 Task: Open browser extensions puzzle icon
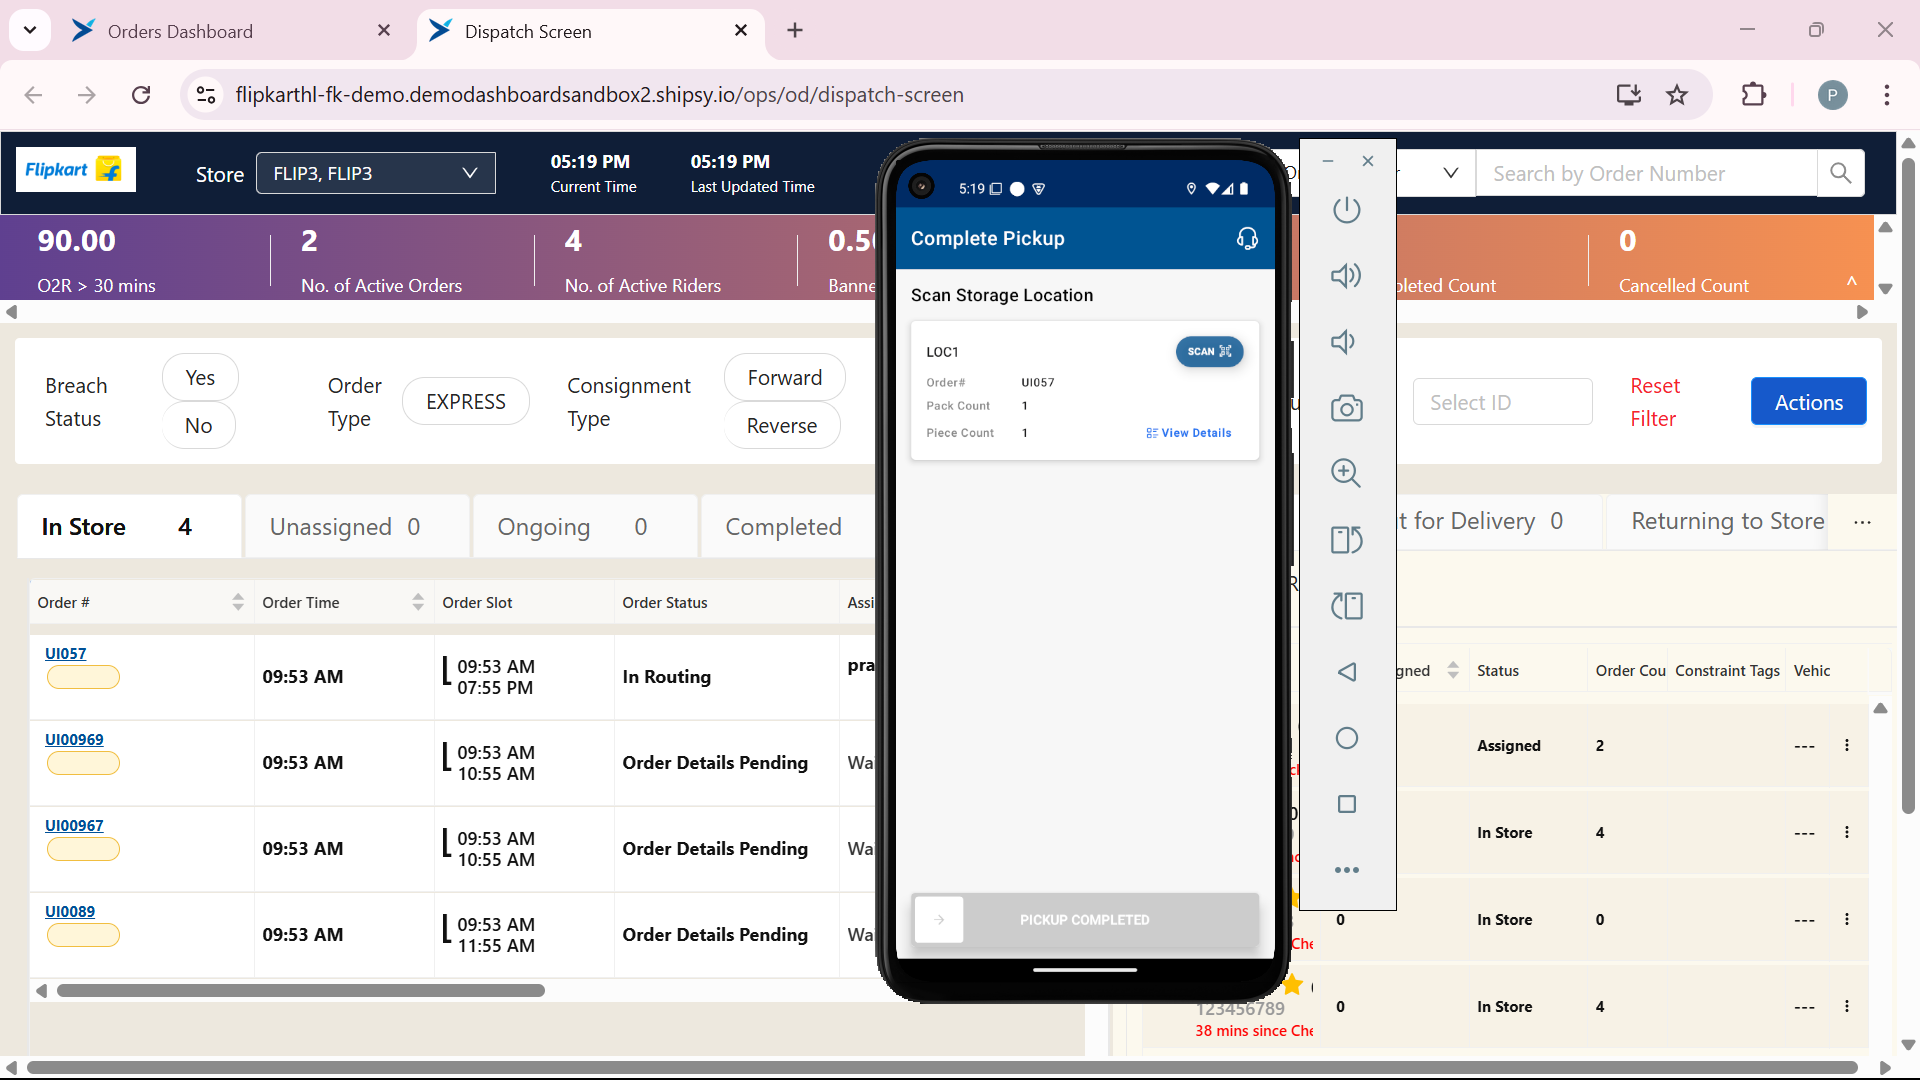coord(1754,95)
